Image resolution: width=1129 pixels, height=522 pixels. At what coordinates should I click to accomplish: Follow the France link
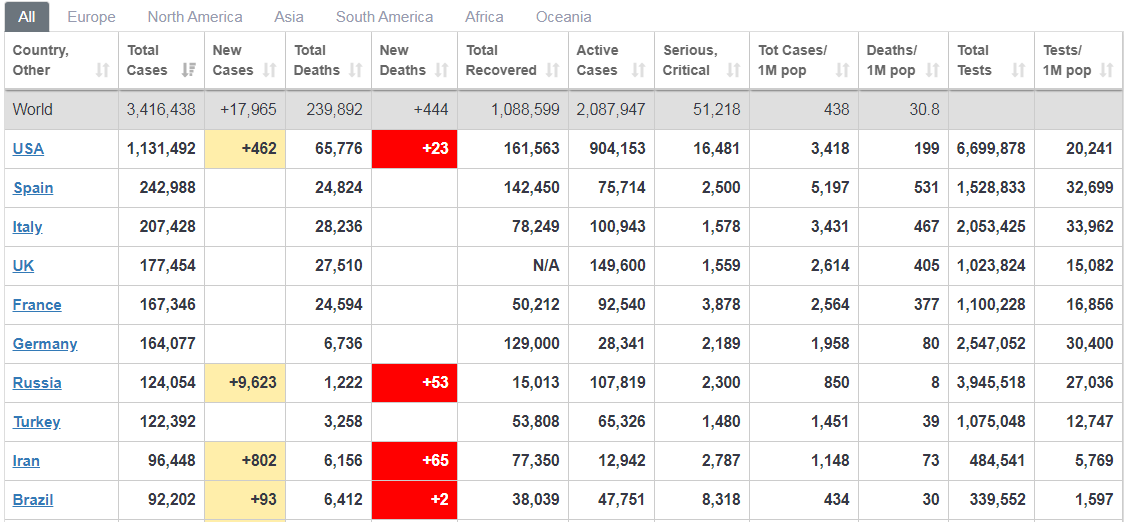click(x=37, y=305)
